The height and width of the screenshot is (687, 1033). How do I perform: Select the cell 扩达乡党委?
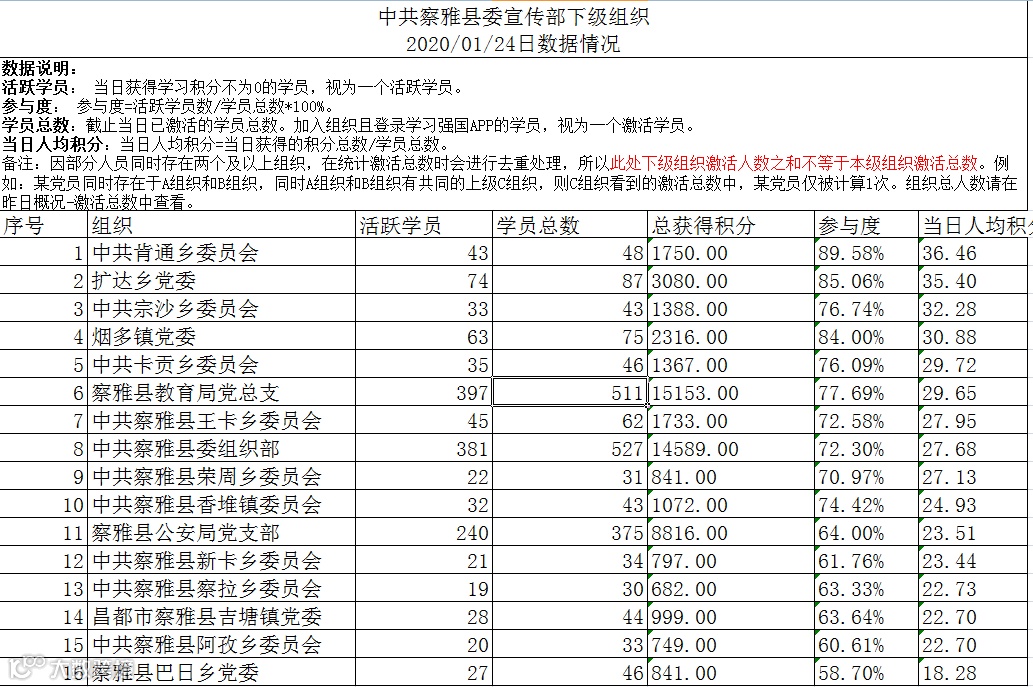click(x=221, y=281)
